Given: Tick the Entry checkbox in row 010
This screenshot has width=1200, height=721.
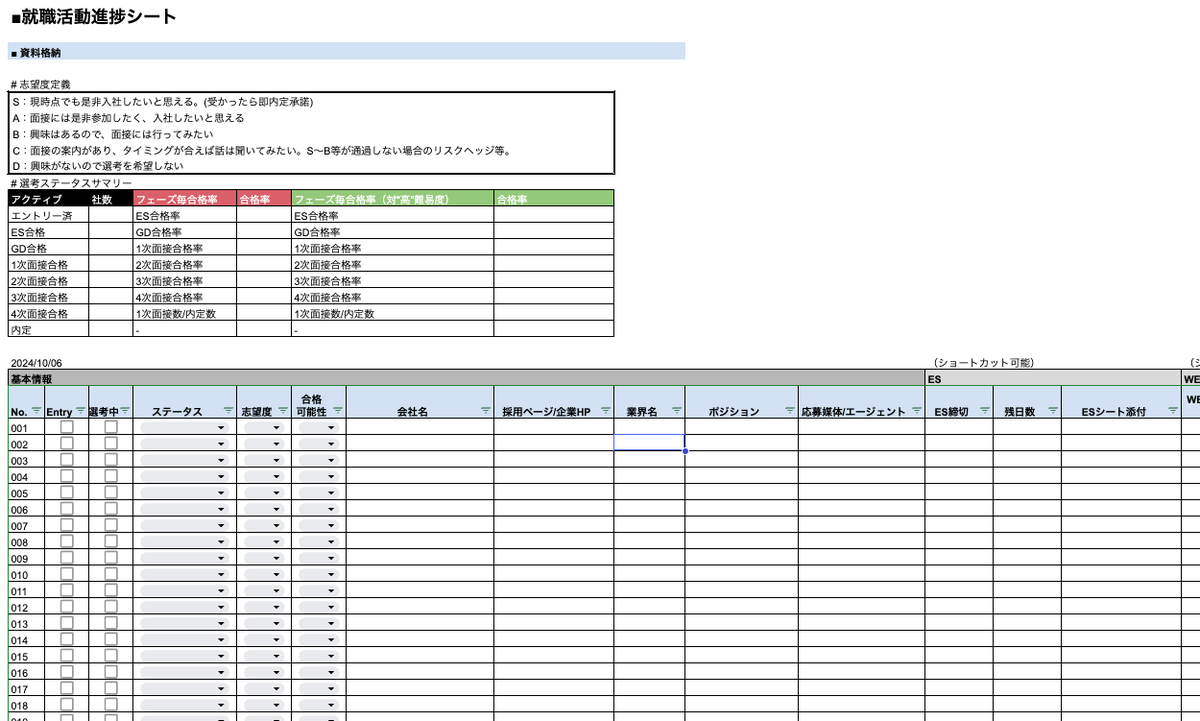Looking at the screenshot, I should (x=67, y=574).
